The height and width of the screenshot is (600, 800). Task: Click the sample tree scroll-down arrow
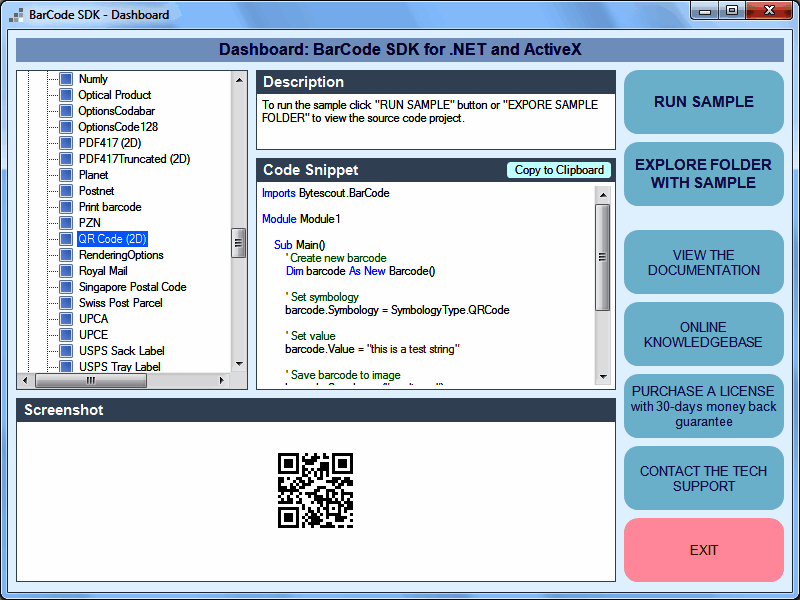[x=239, y=364]
